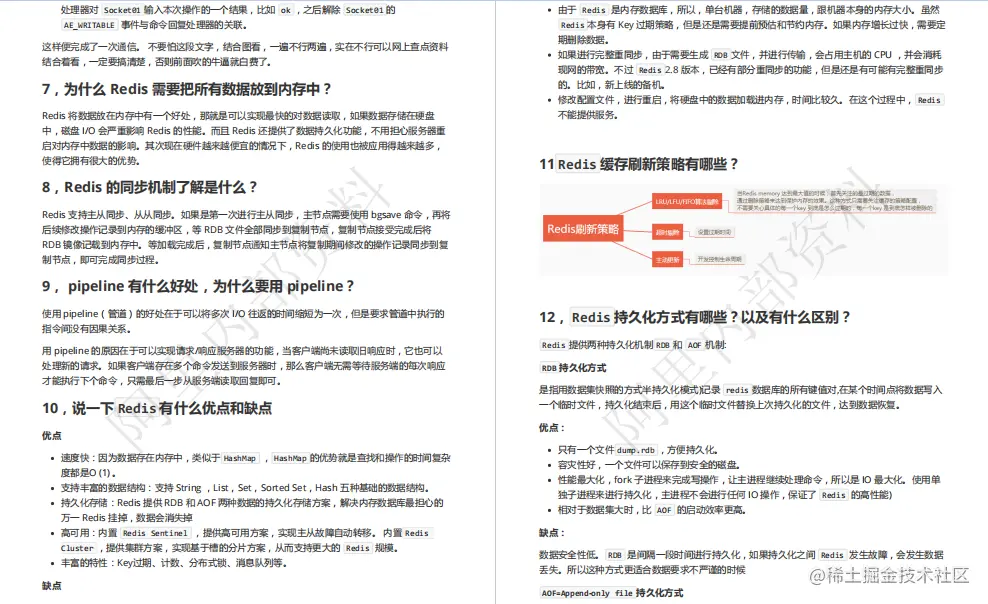Click the "Redis Sentinel" inline code
The image size is (988, 604).
point(155,533)
